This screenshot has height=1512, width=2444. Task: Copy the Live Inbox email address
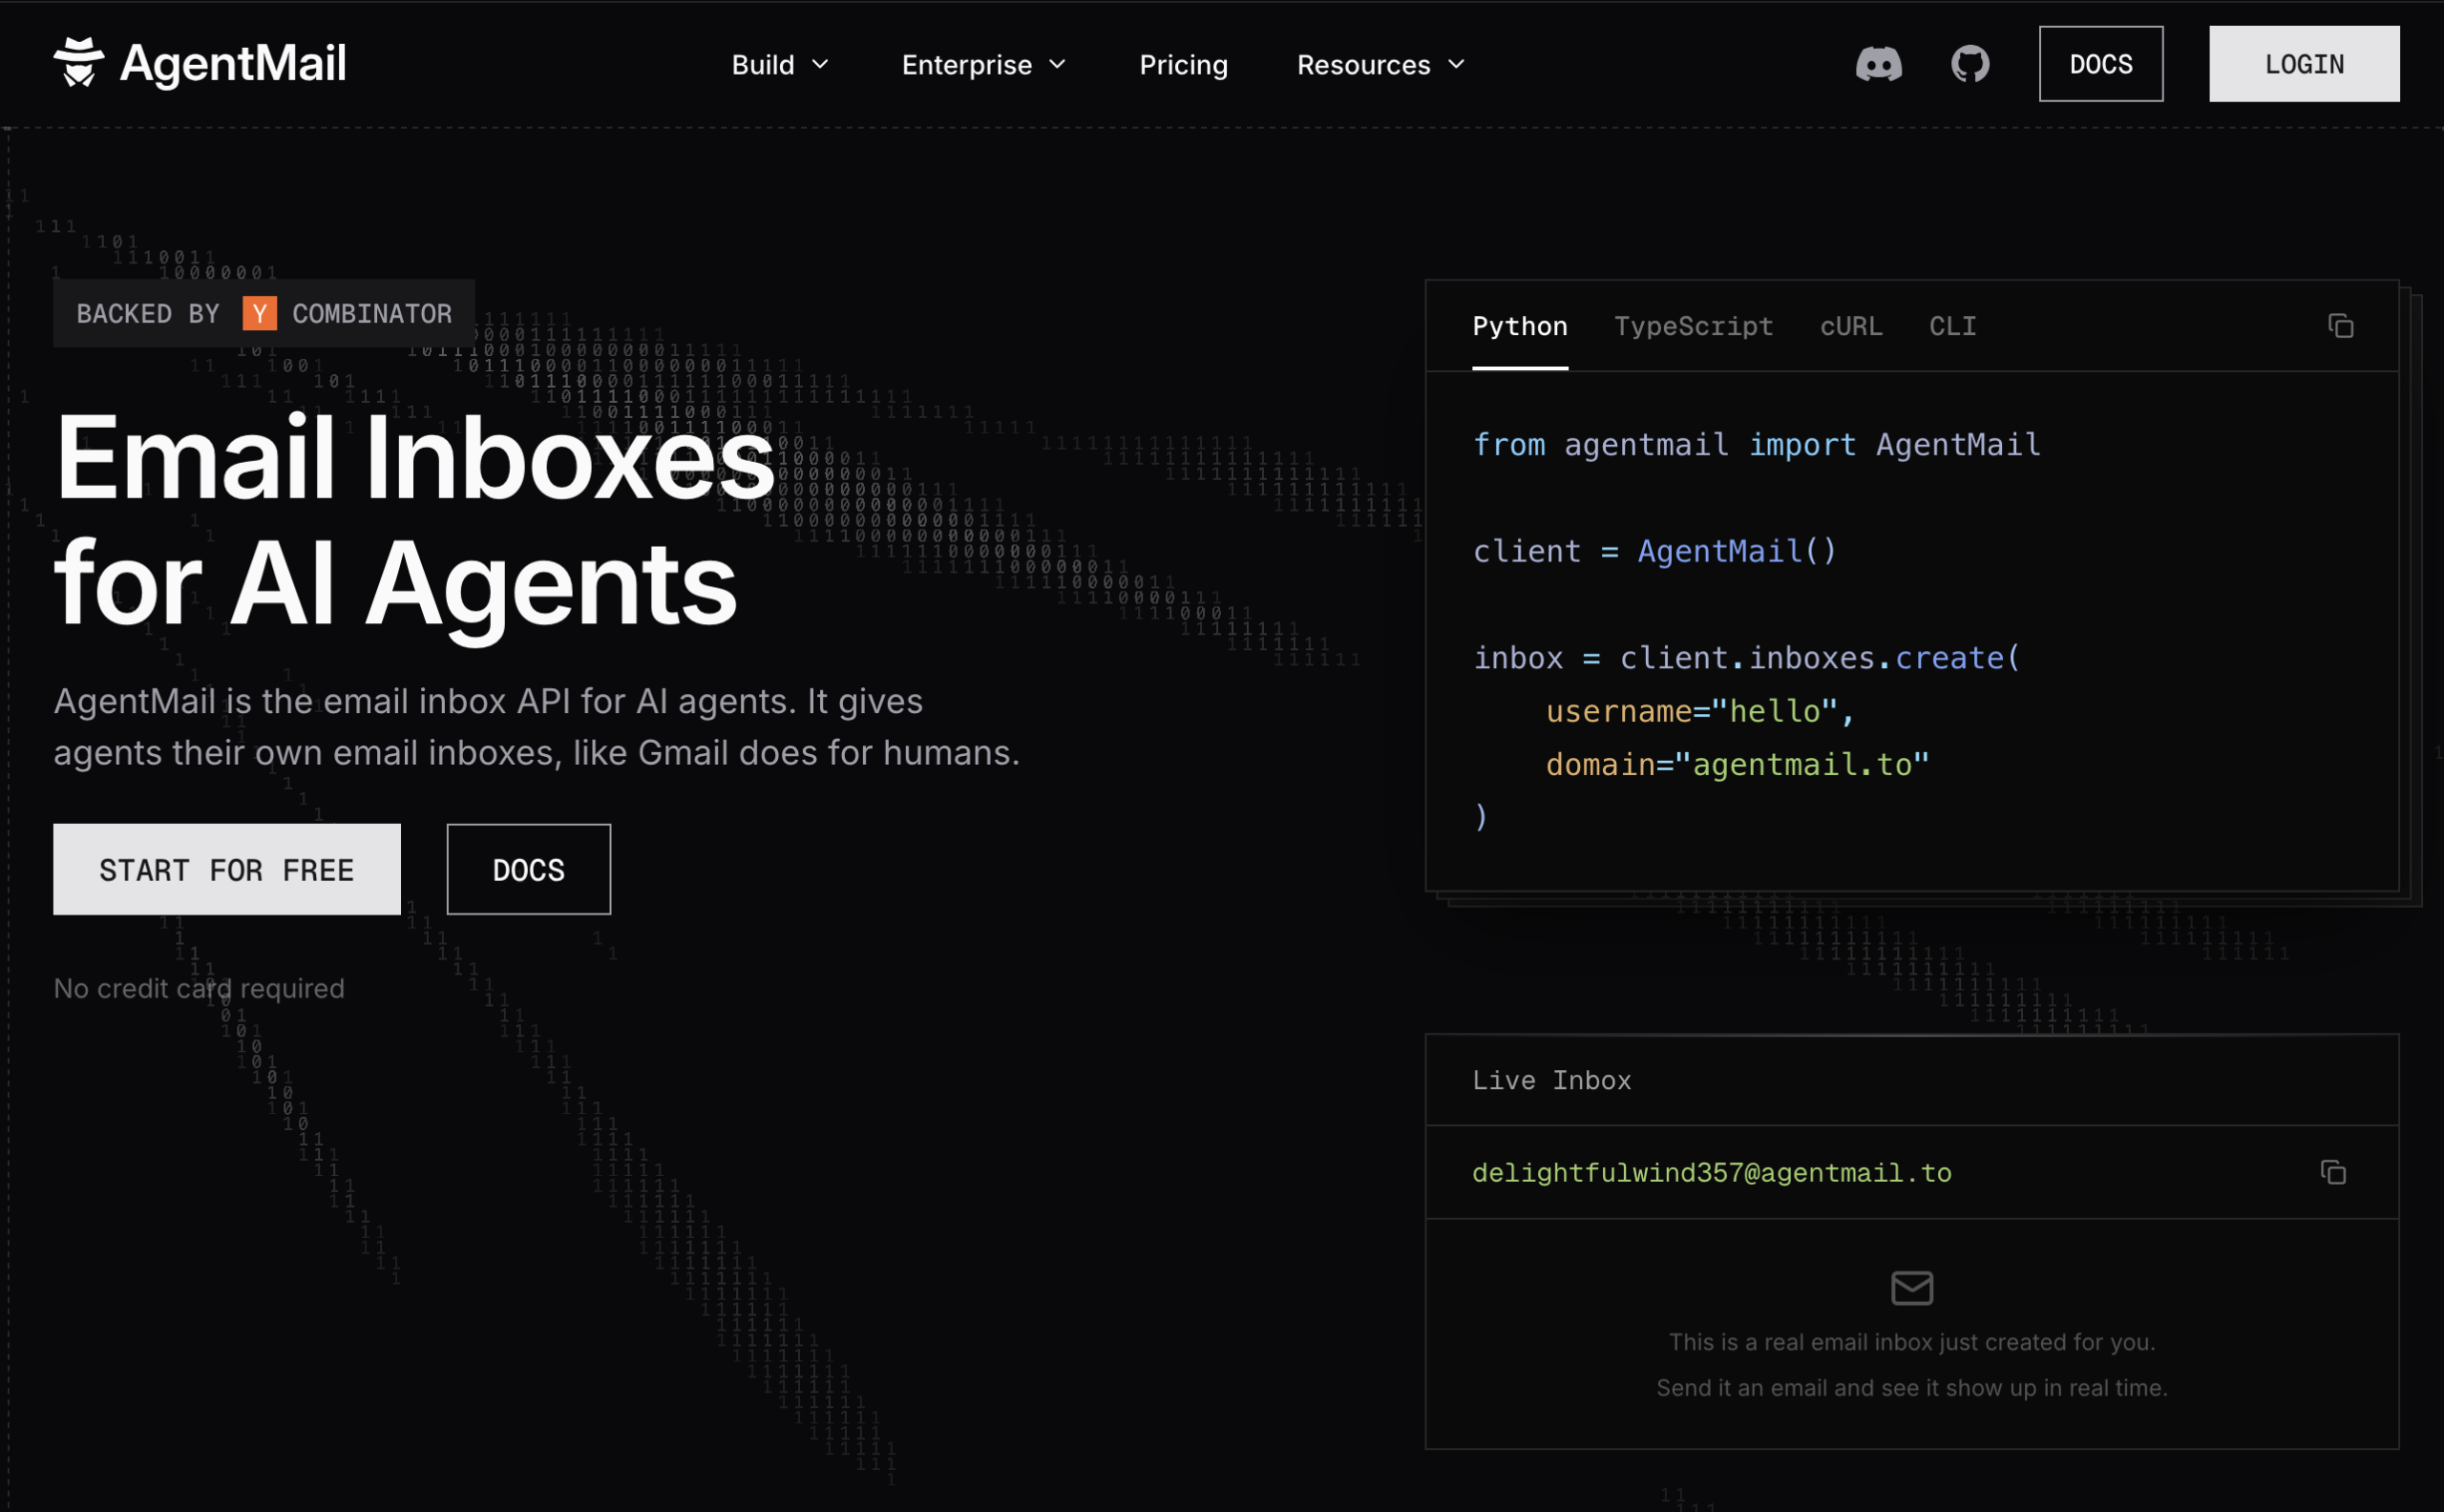point(2332,1172)
